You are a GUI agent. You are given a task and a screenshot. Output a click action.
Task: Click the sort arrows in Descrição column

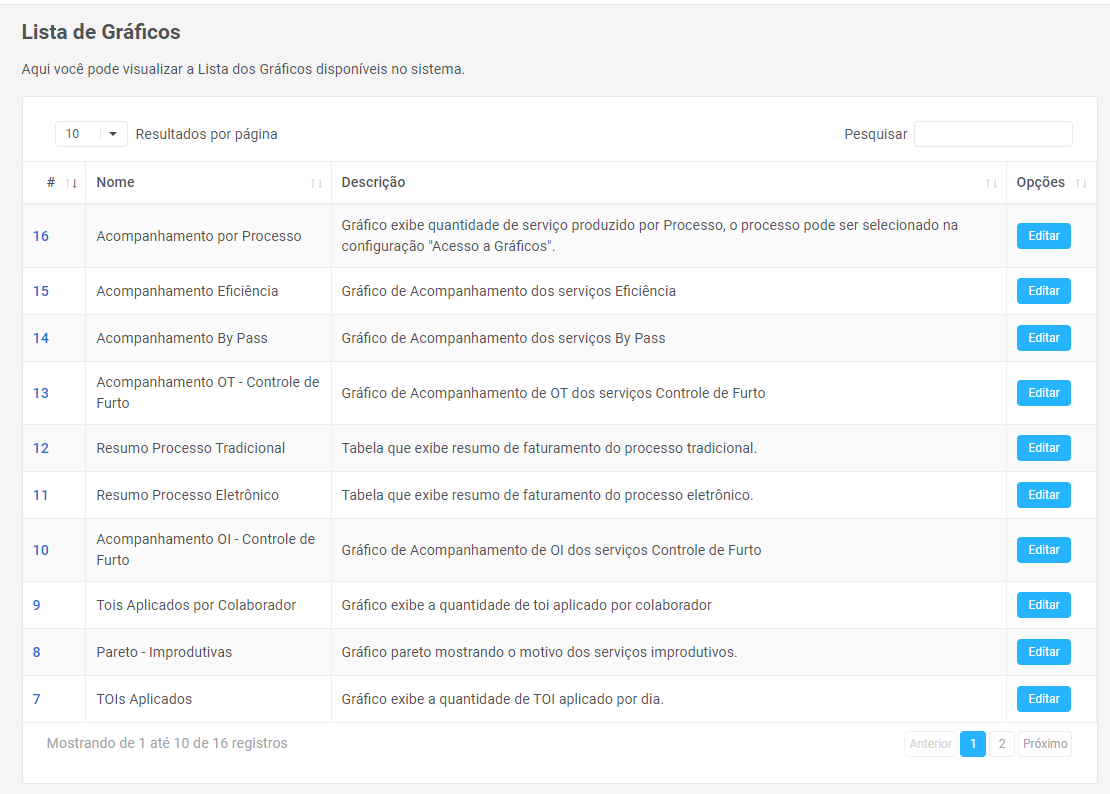[991, 183]
